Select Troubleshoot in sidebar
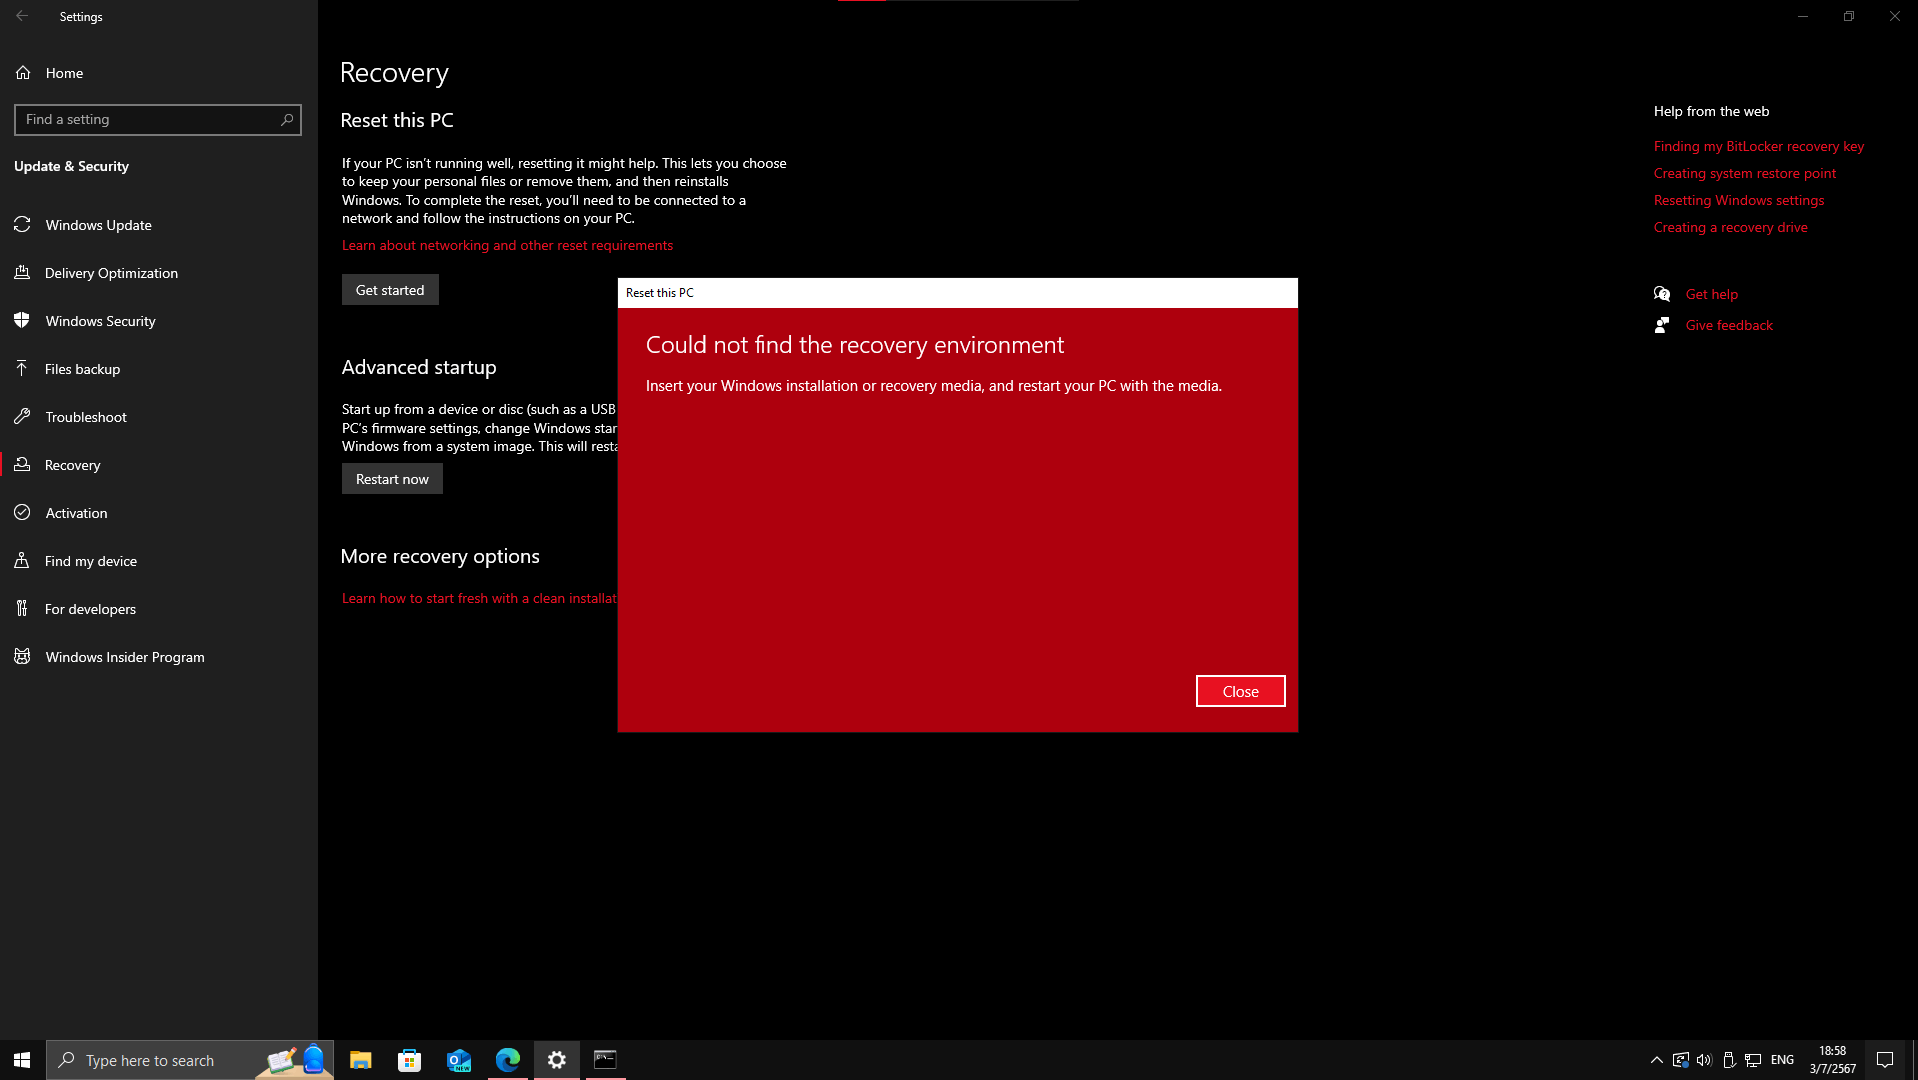 click(x=159, y=417)
